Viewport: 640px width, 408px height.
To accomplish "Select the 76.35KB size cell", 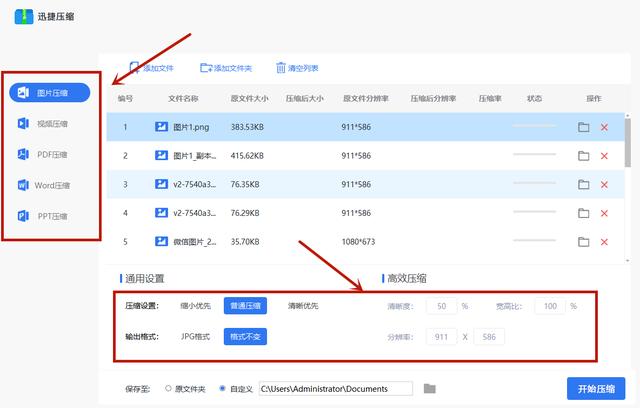I will 245,184.
